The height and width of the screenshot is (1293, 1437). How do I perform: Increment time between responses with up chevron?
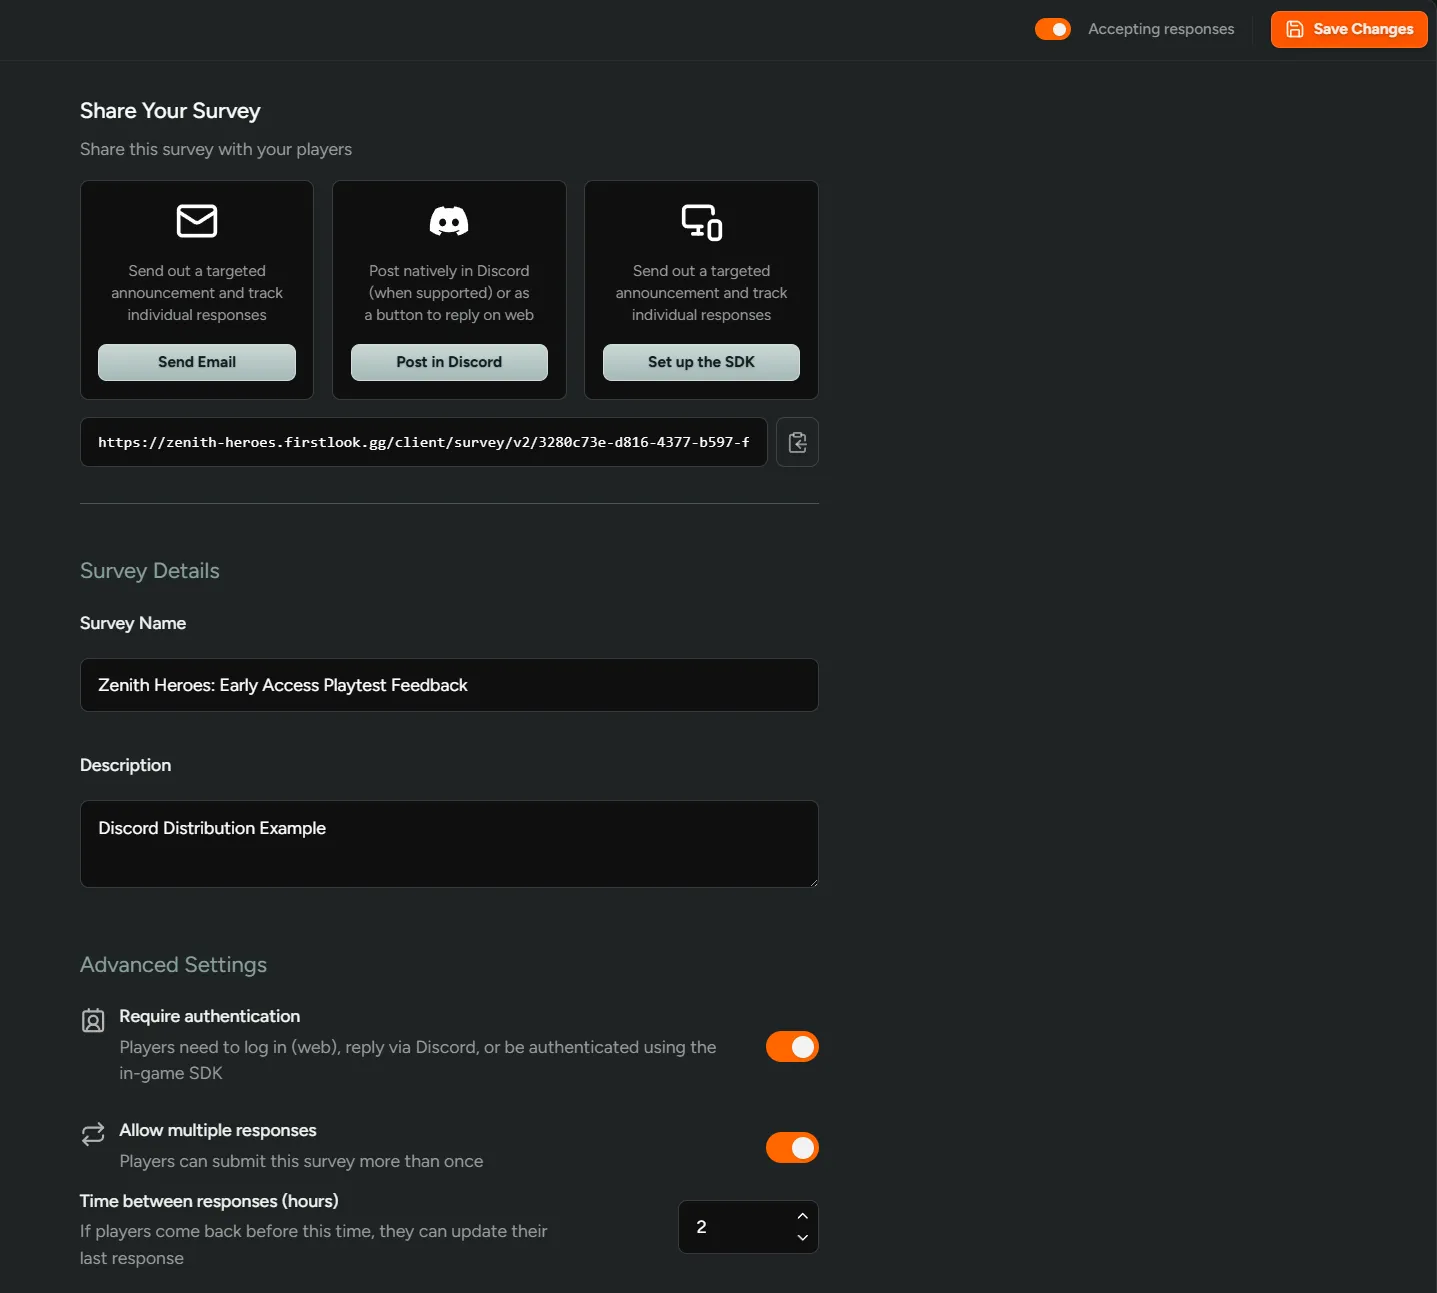pos(802,1215)
